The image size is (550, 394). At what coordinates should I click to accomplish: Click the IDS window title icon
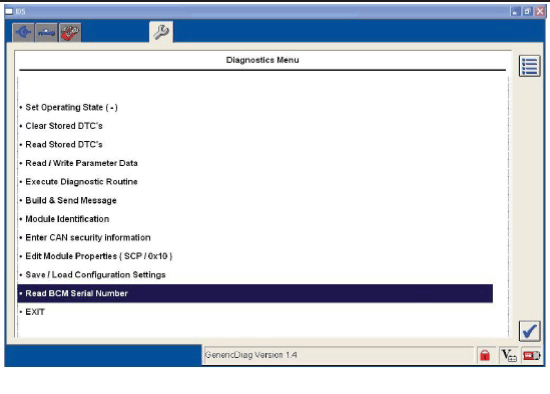click(x=9, y=12)
